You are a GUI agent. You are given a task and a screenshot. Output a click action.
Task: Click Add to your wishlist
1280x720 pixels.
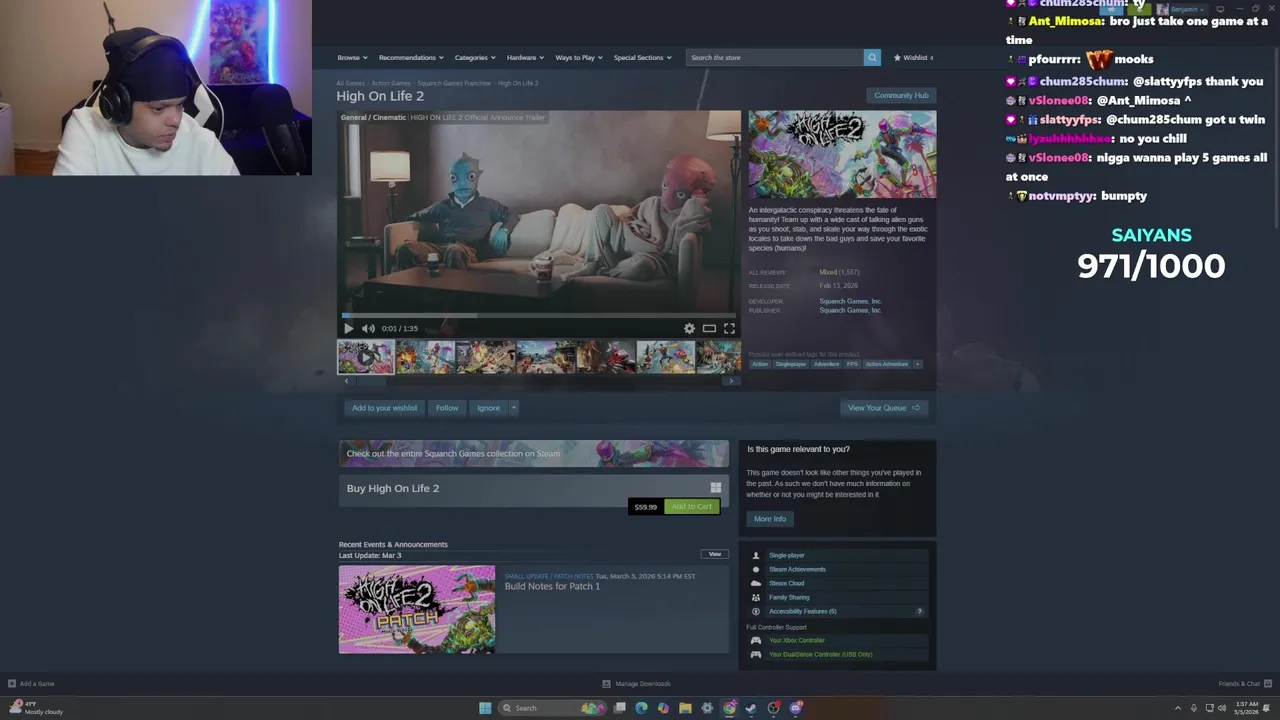tap(384, 408)
